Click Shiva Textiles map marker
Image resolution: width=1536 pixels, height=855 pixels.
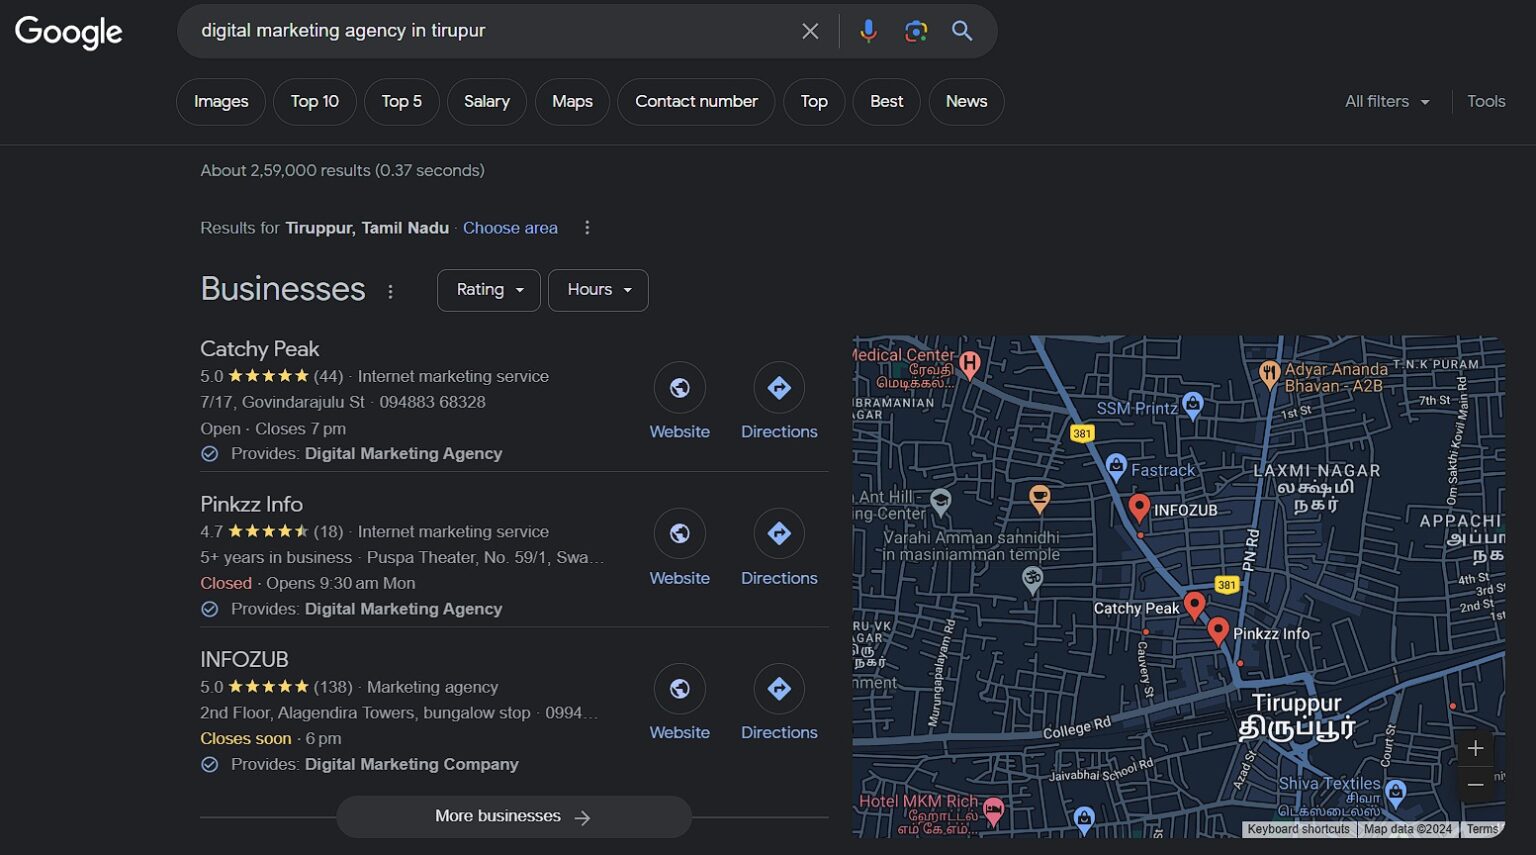1396,794
